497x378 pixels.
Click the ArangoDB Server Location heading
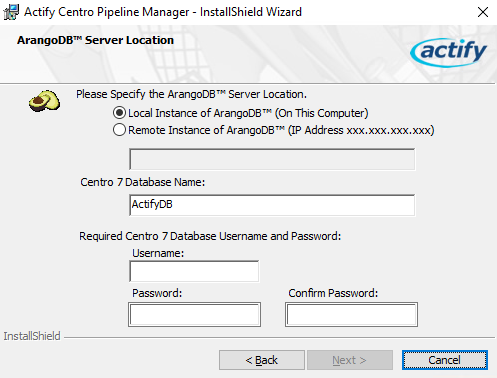point(95,40)
